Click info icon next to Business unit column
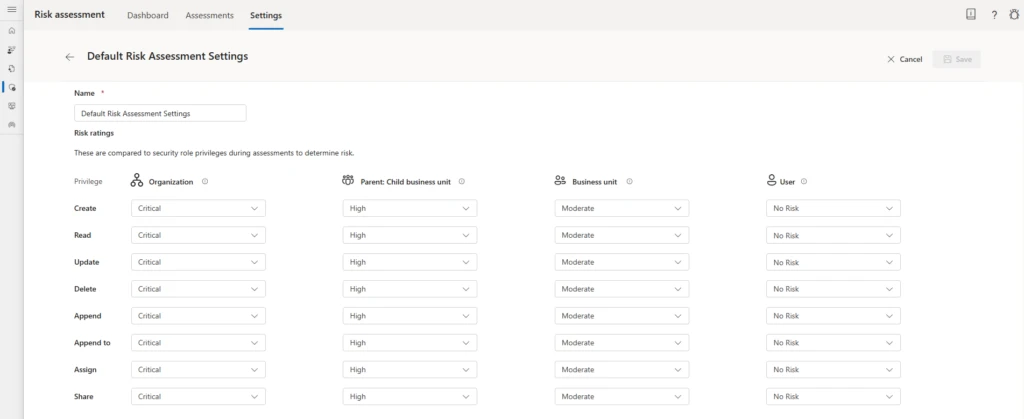Screen dimensions: 1024x419 pos(627,182)
